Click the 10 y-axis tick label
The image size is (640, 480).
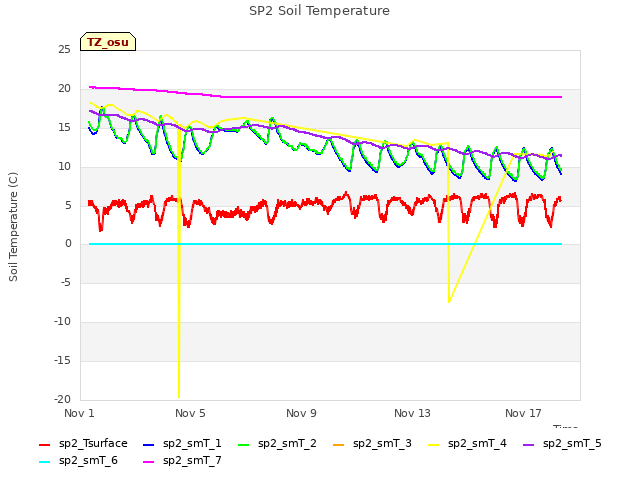[x=64, y=166]
